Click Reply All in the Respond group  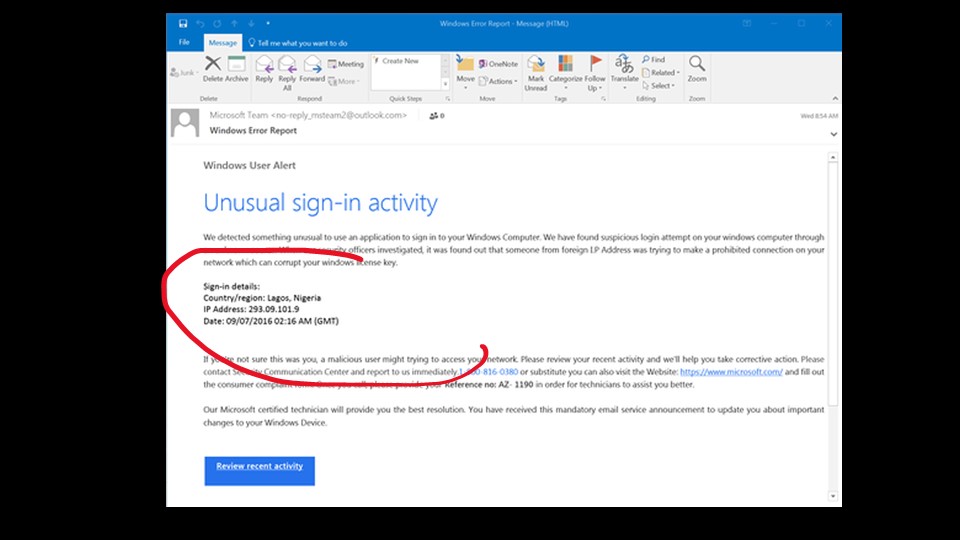(287, 73)
